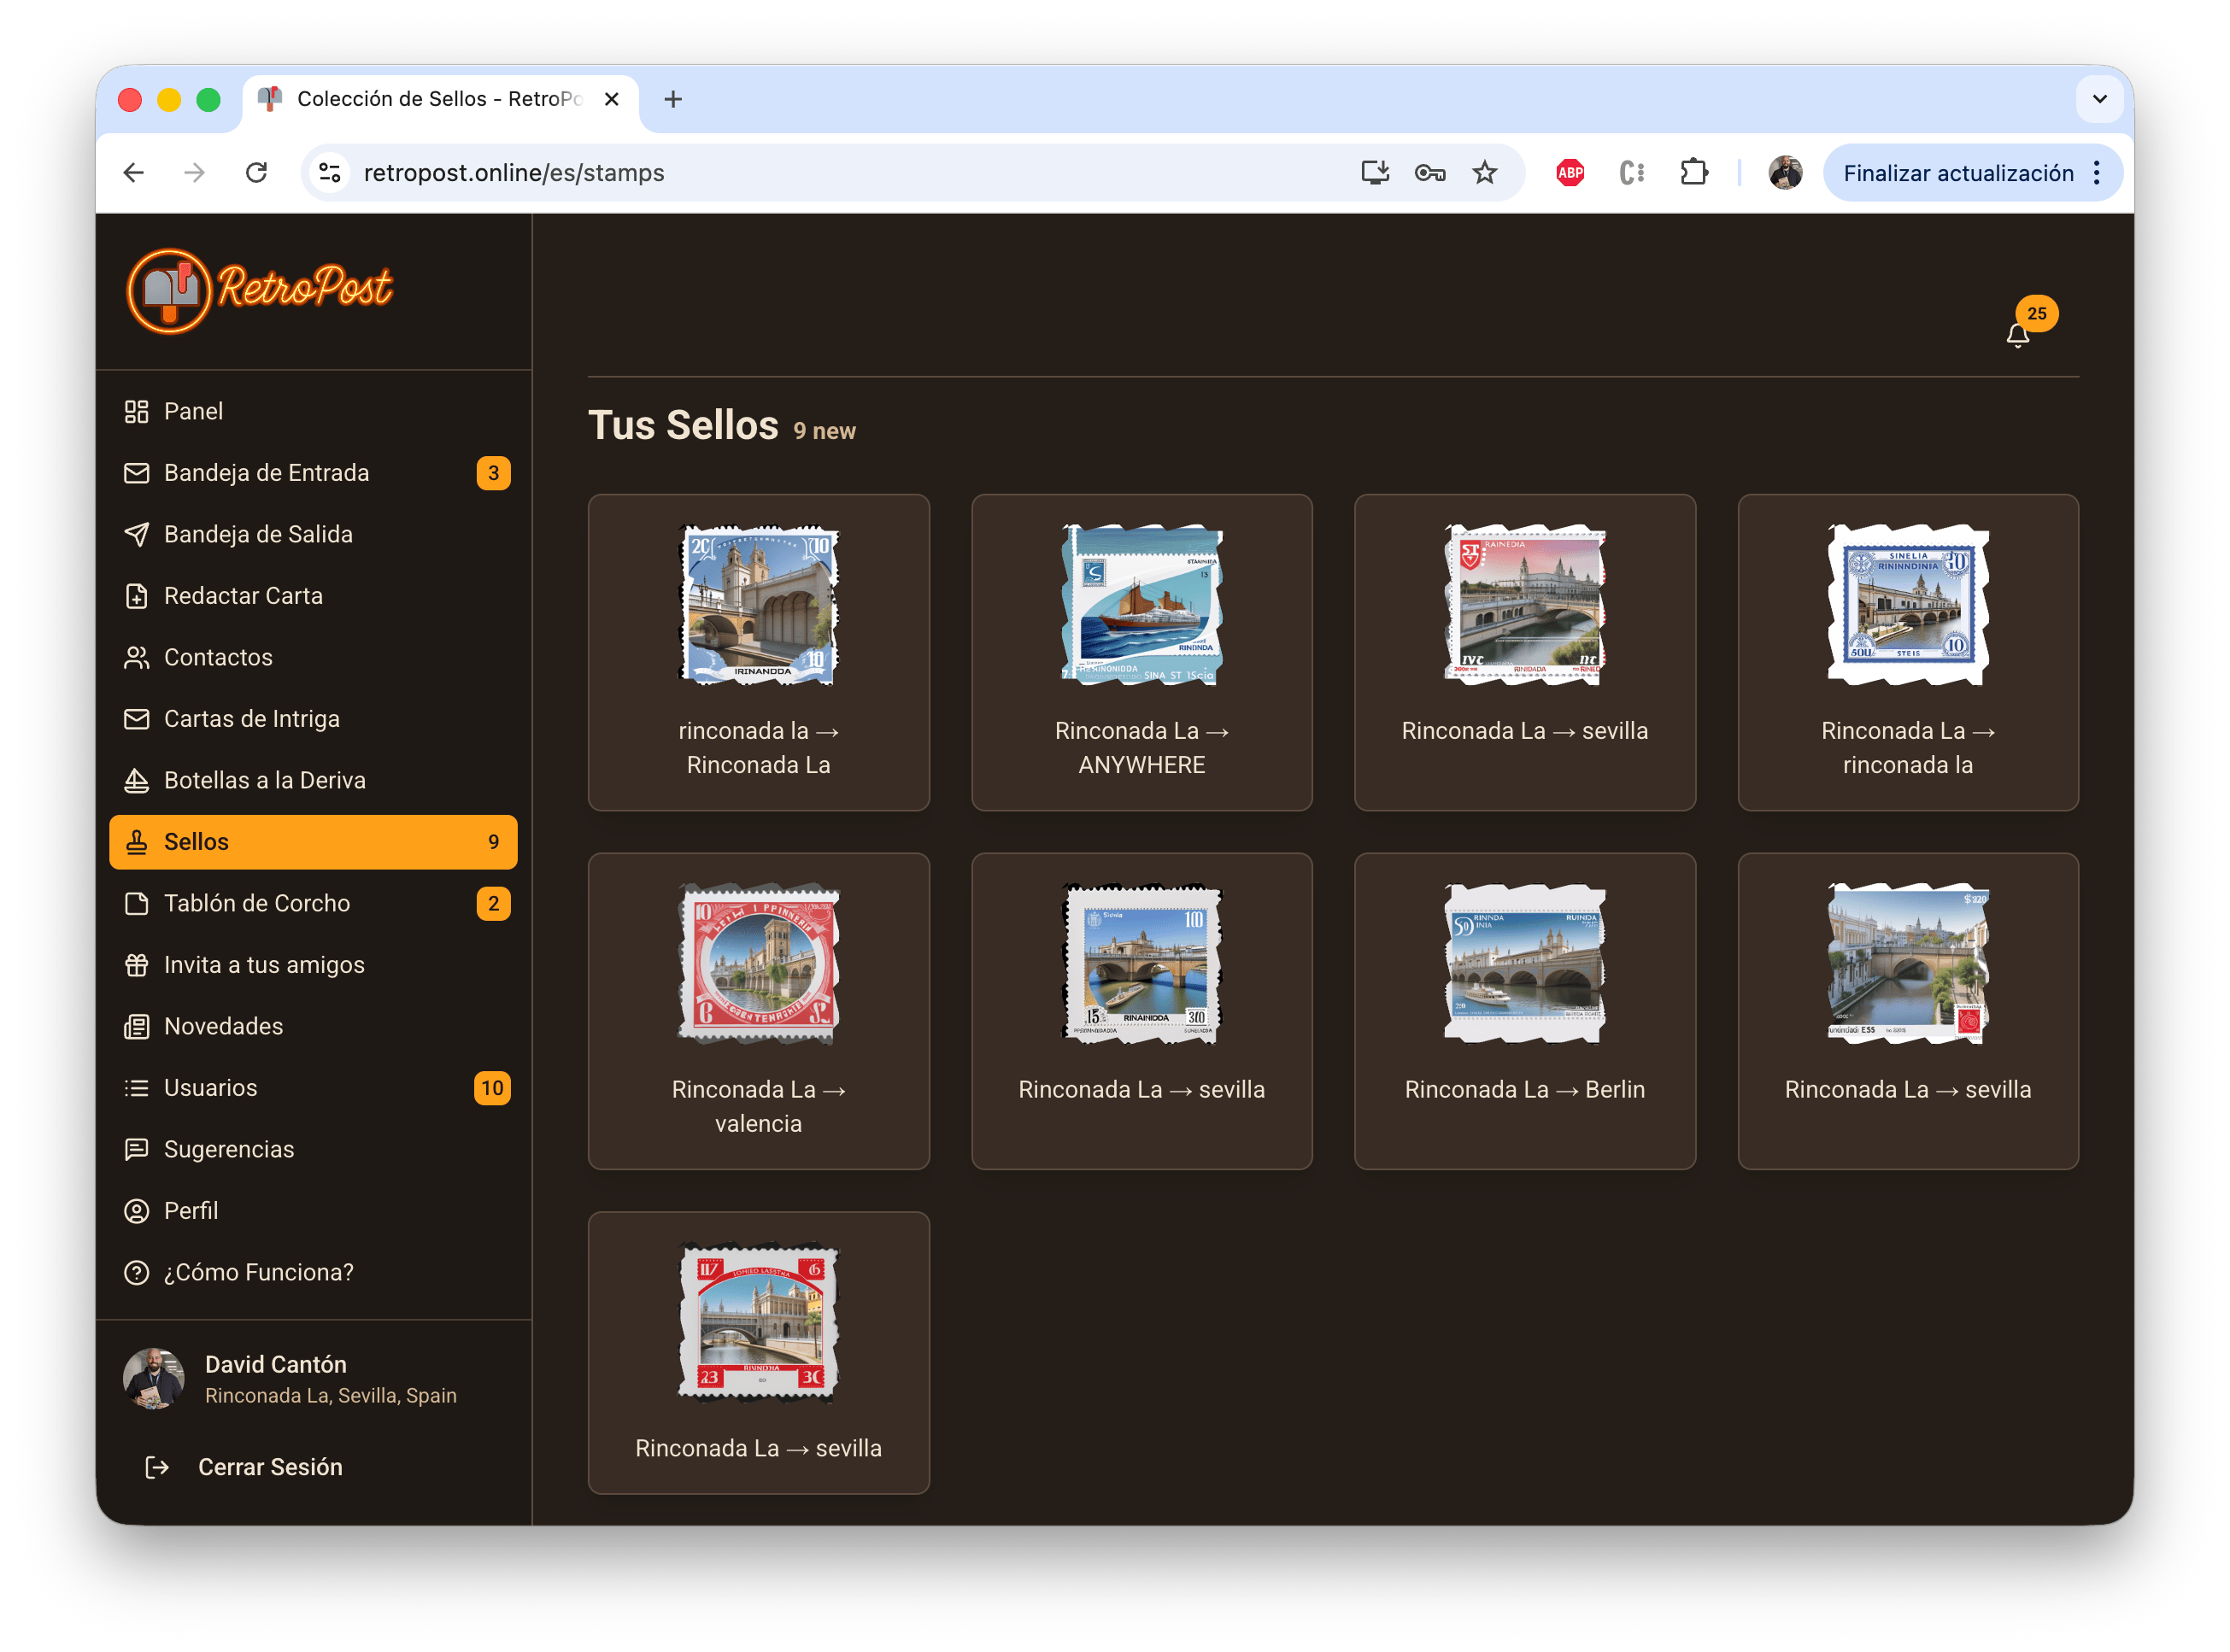Click the RetroPost mailbox logo
The height and width of the screenshot is (1652, 2230).
click(x=169, y=290)
